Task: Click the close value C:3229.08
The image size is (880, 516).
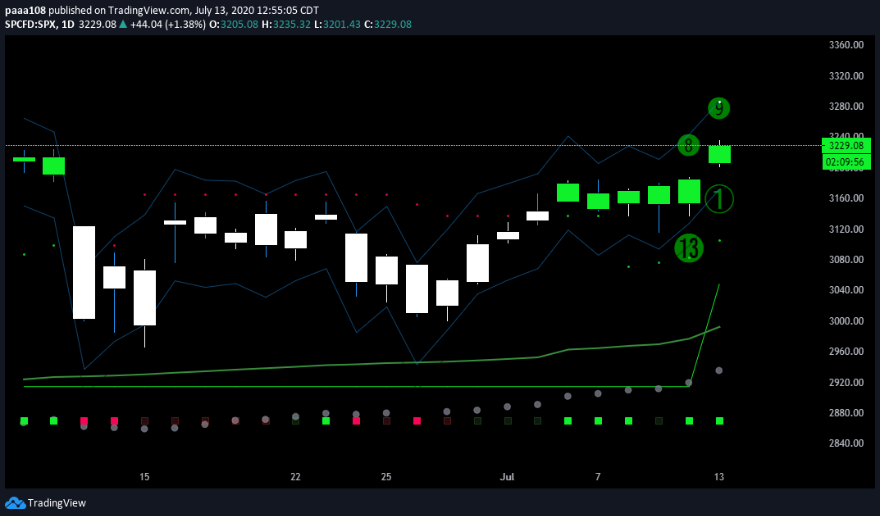Action: [x=388, y=24]
